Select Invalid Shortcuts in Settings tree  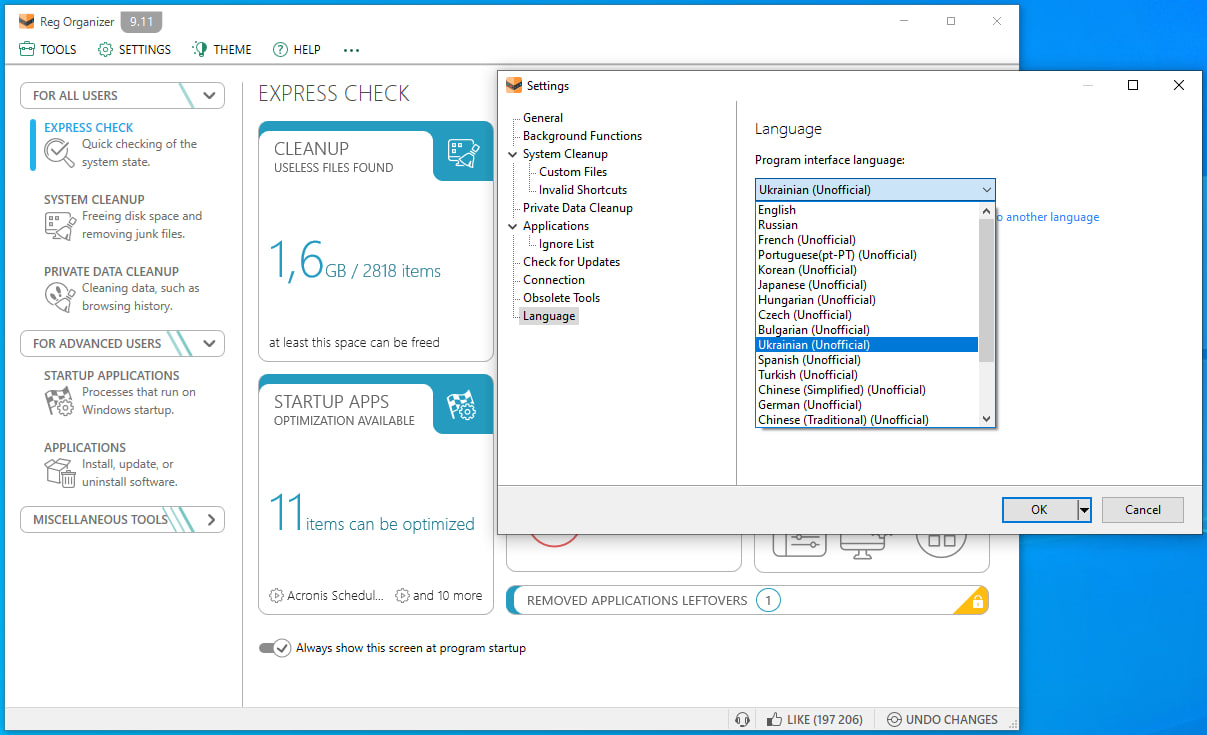click(583, 190)
